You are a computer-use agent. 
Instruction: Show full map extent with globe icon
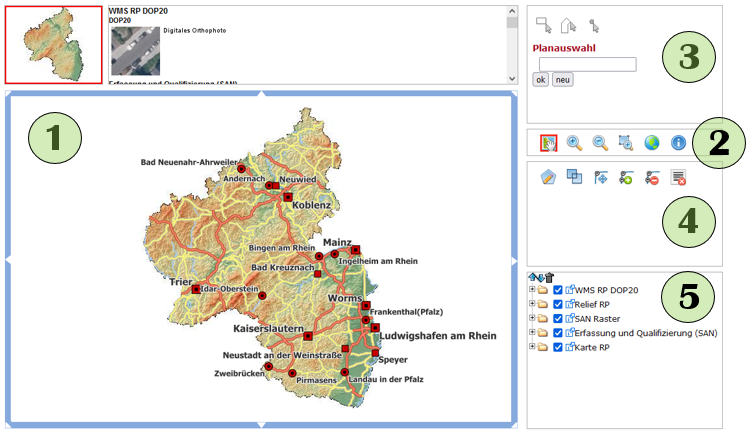point(652,143)
